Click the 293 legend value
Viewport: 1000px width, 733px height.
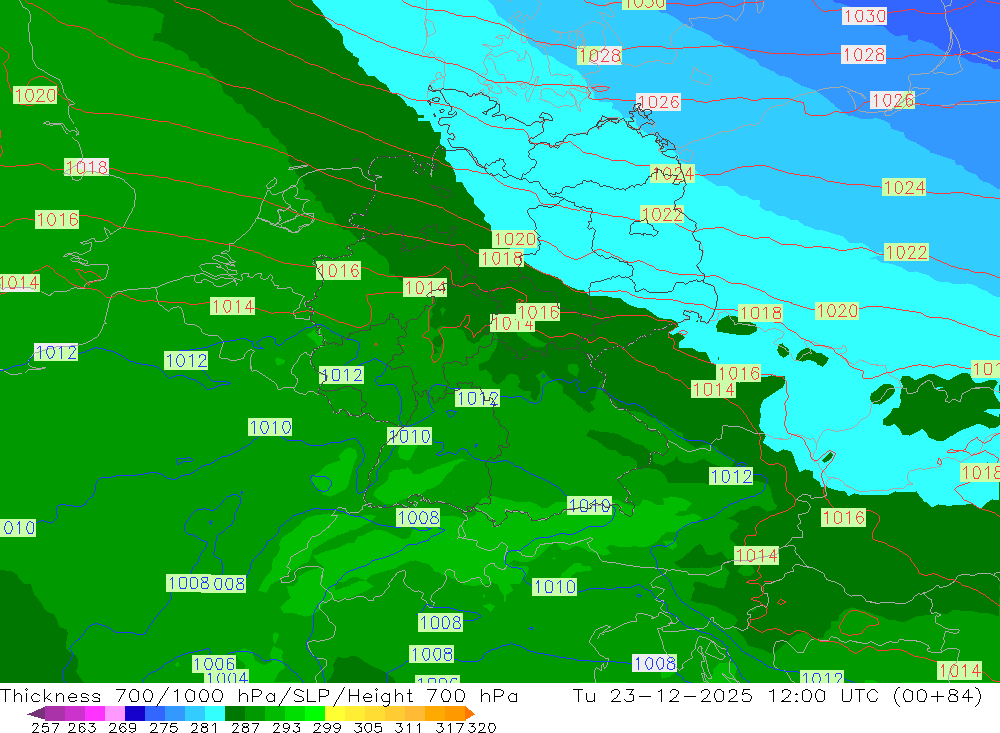(286, 727)
